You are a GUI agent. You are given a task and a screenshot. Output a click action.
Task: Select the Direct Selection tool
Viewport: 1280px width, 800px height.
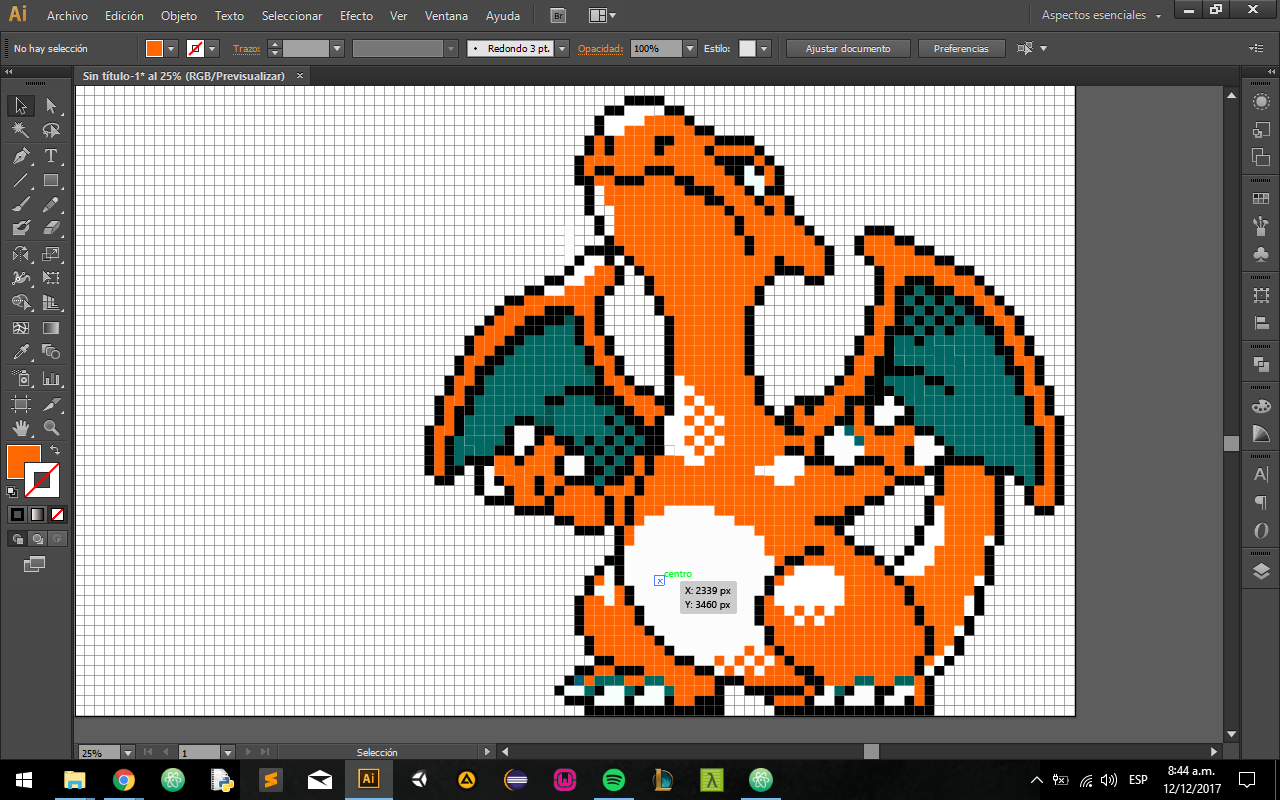click(51, 105)
